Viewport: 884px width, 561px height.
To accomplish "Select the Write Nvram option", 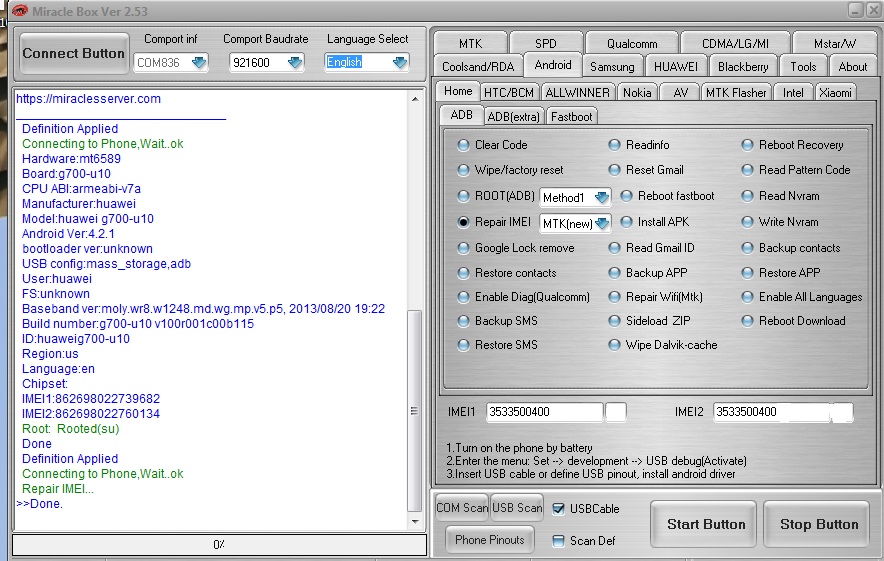I will point(747,222).
